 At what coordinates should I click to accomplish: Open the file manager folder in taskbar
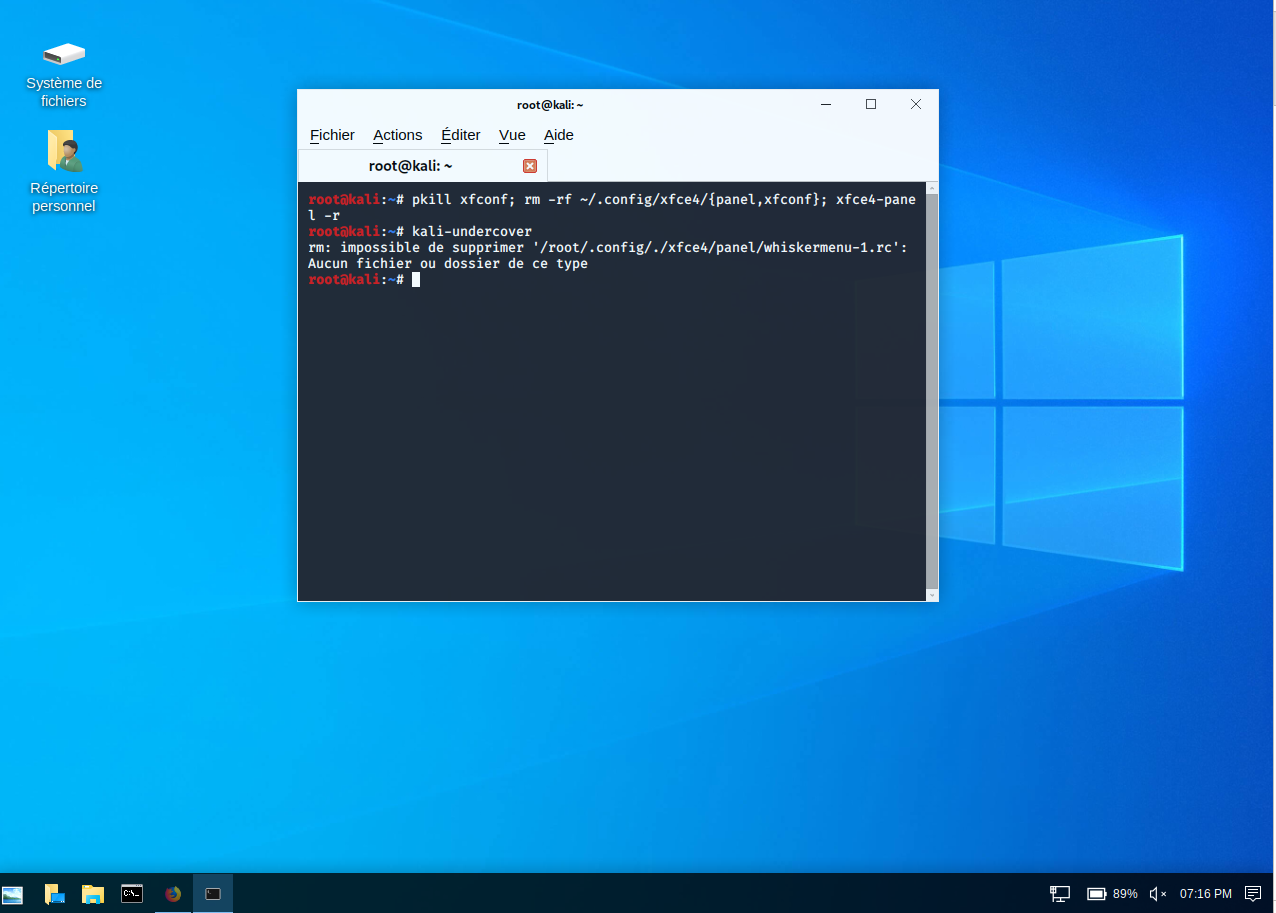[93, 894]
